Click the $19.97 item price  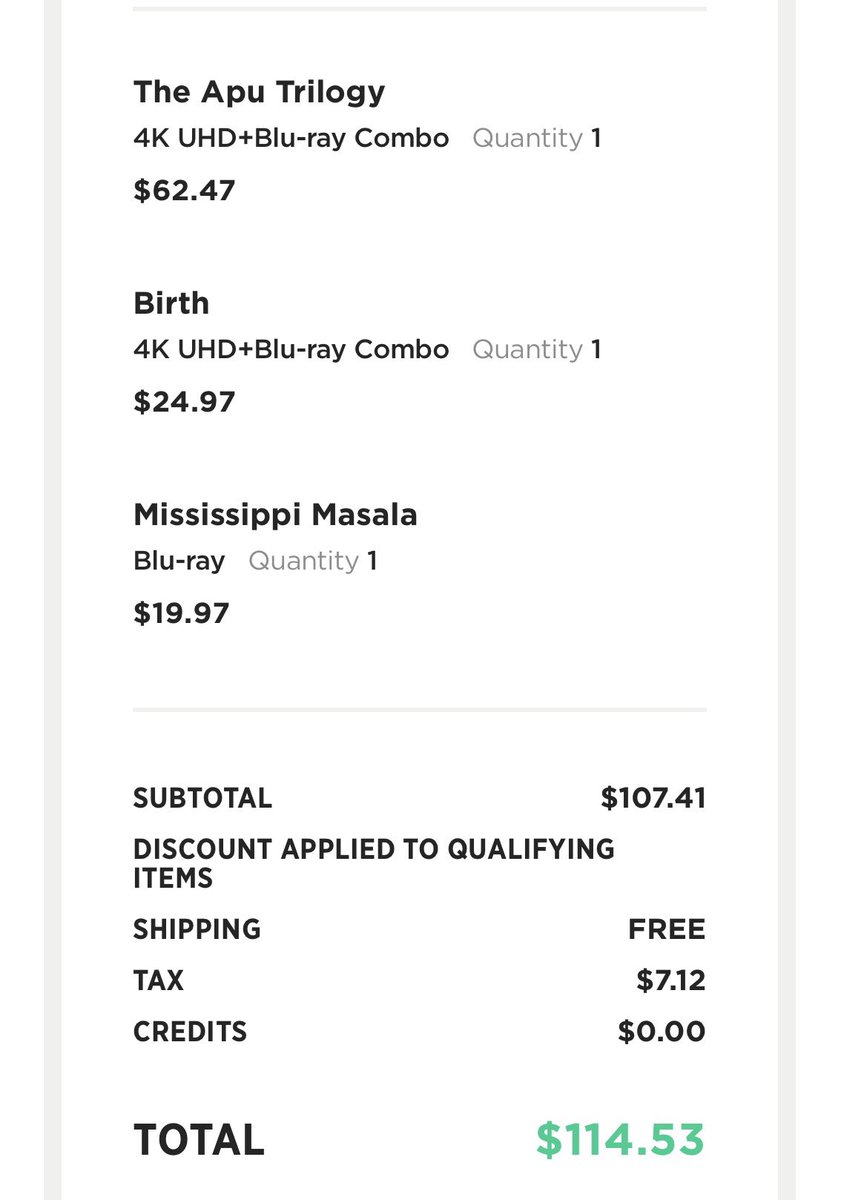[181, 613]
